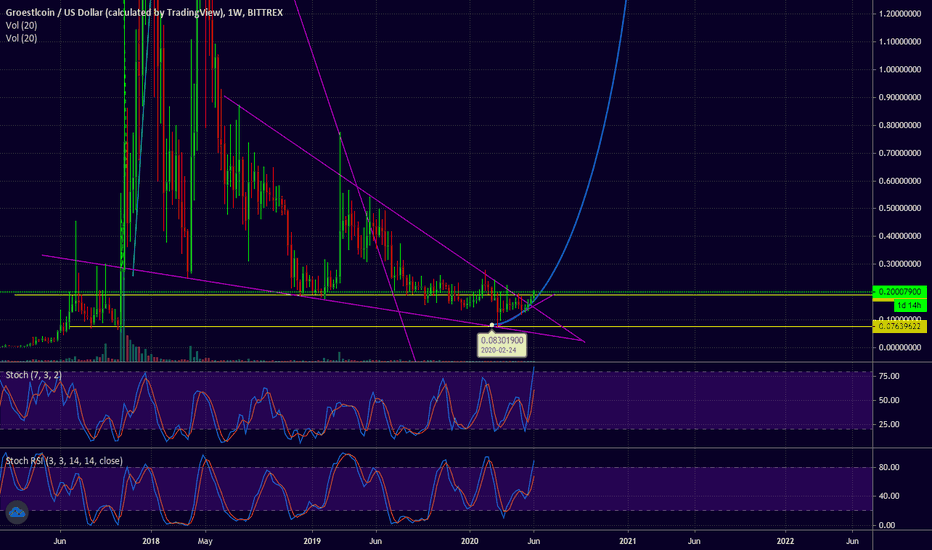This screenshot has height=550, width=932.
Task: Click the 0.30000000 price axis value
Action: [x=900, y=264]
